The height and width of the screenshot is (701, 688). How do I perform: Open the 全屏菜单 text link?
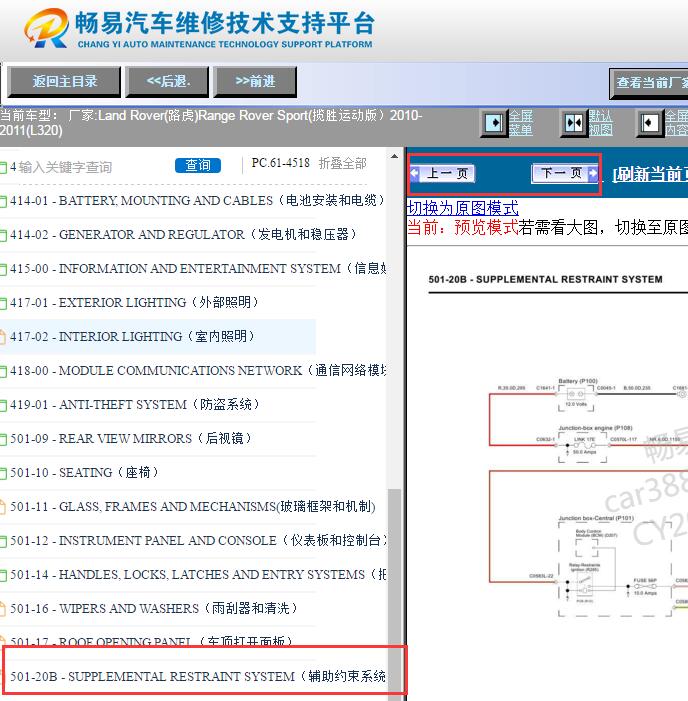tap(521, 123)
